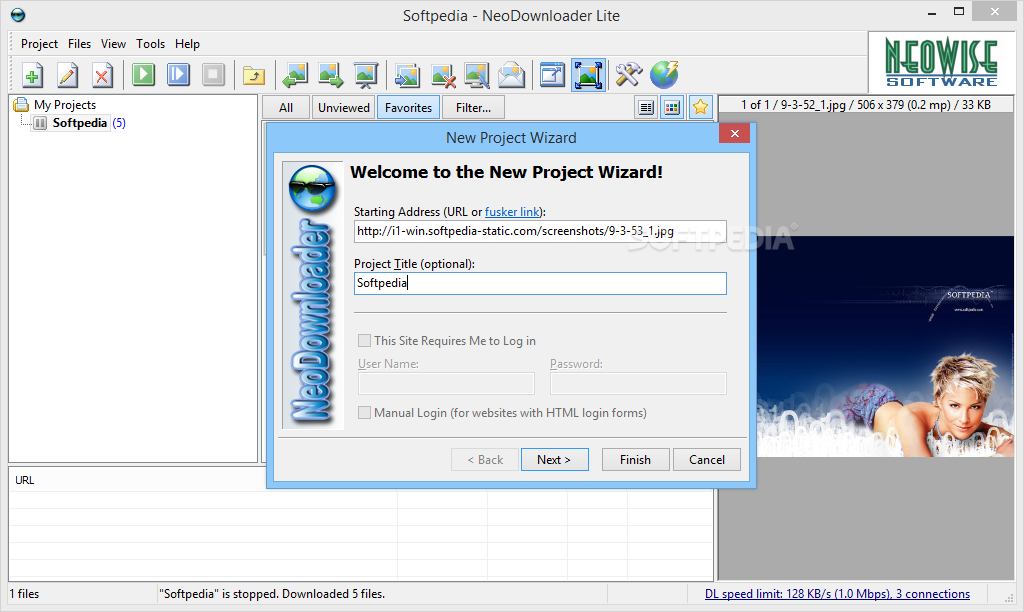
Task: Toggle the fit-to-window image icon
Action: [588, 74]
